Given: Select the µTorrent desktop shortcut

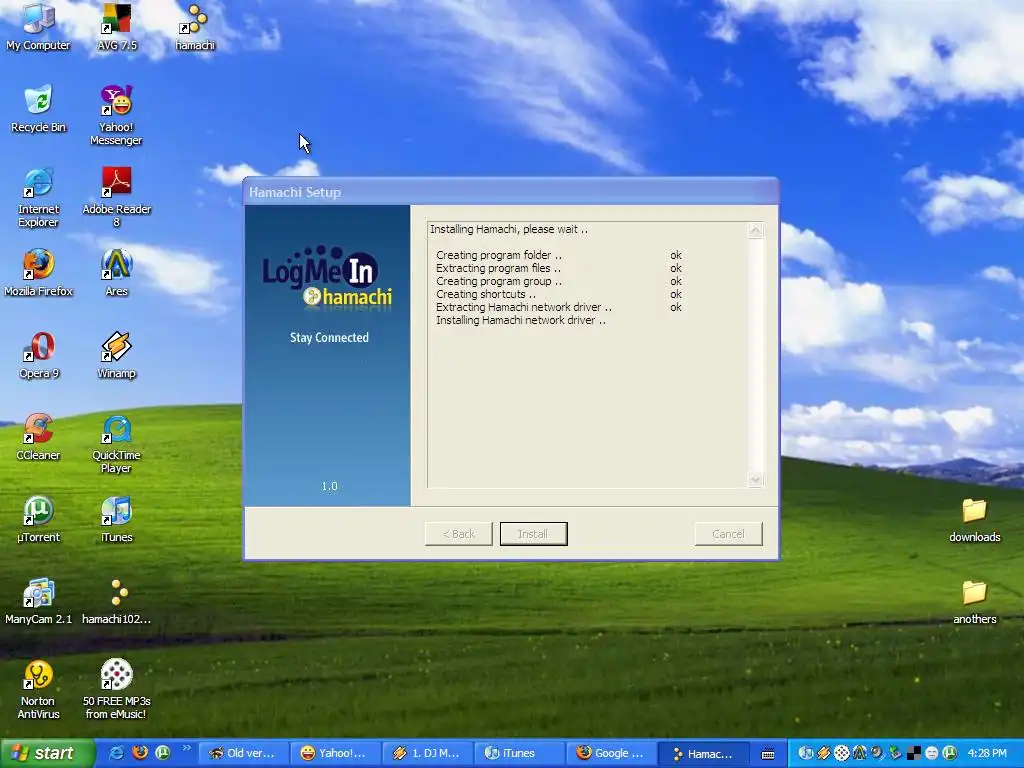Looking at the screenshot, I should (x=38, y=519).
